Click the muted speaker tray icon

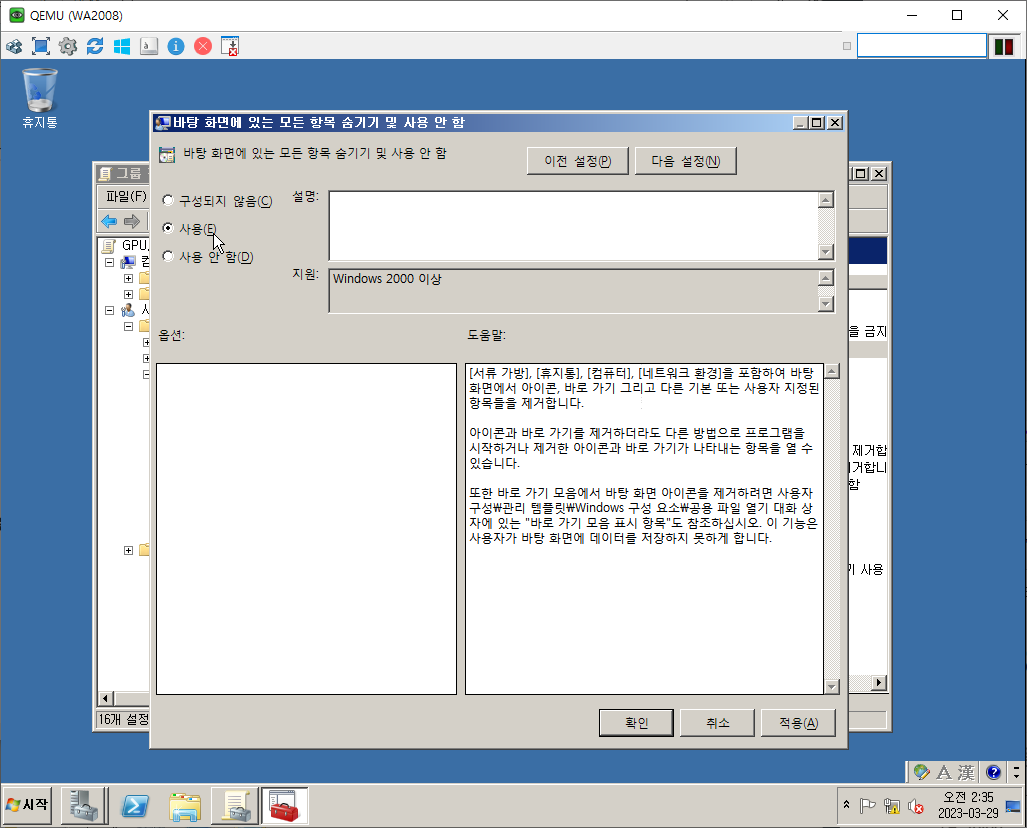[916, 806]
